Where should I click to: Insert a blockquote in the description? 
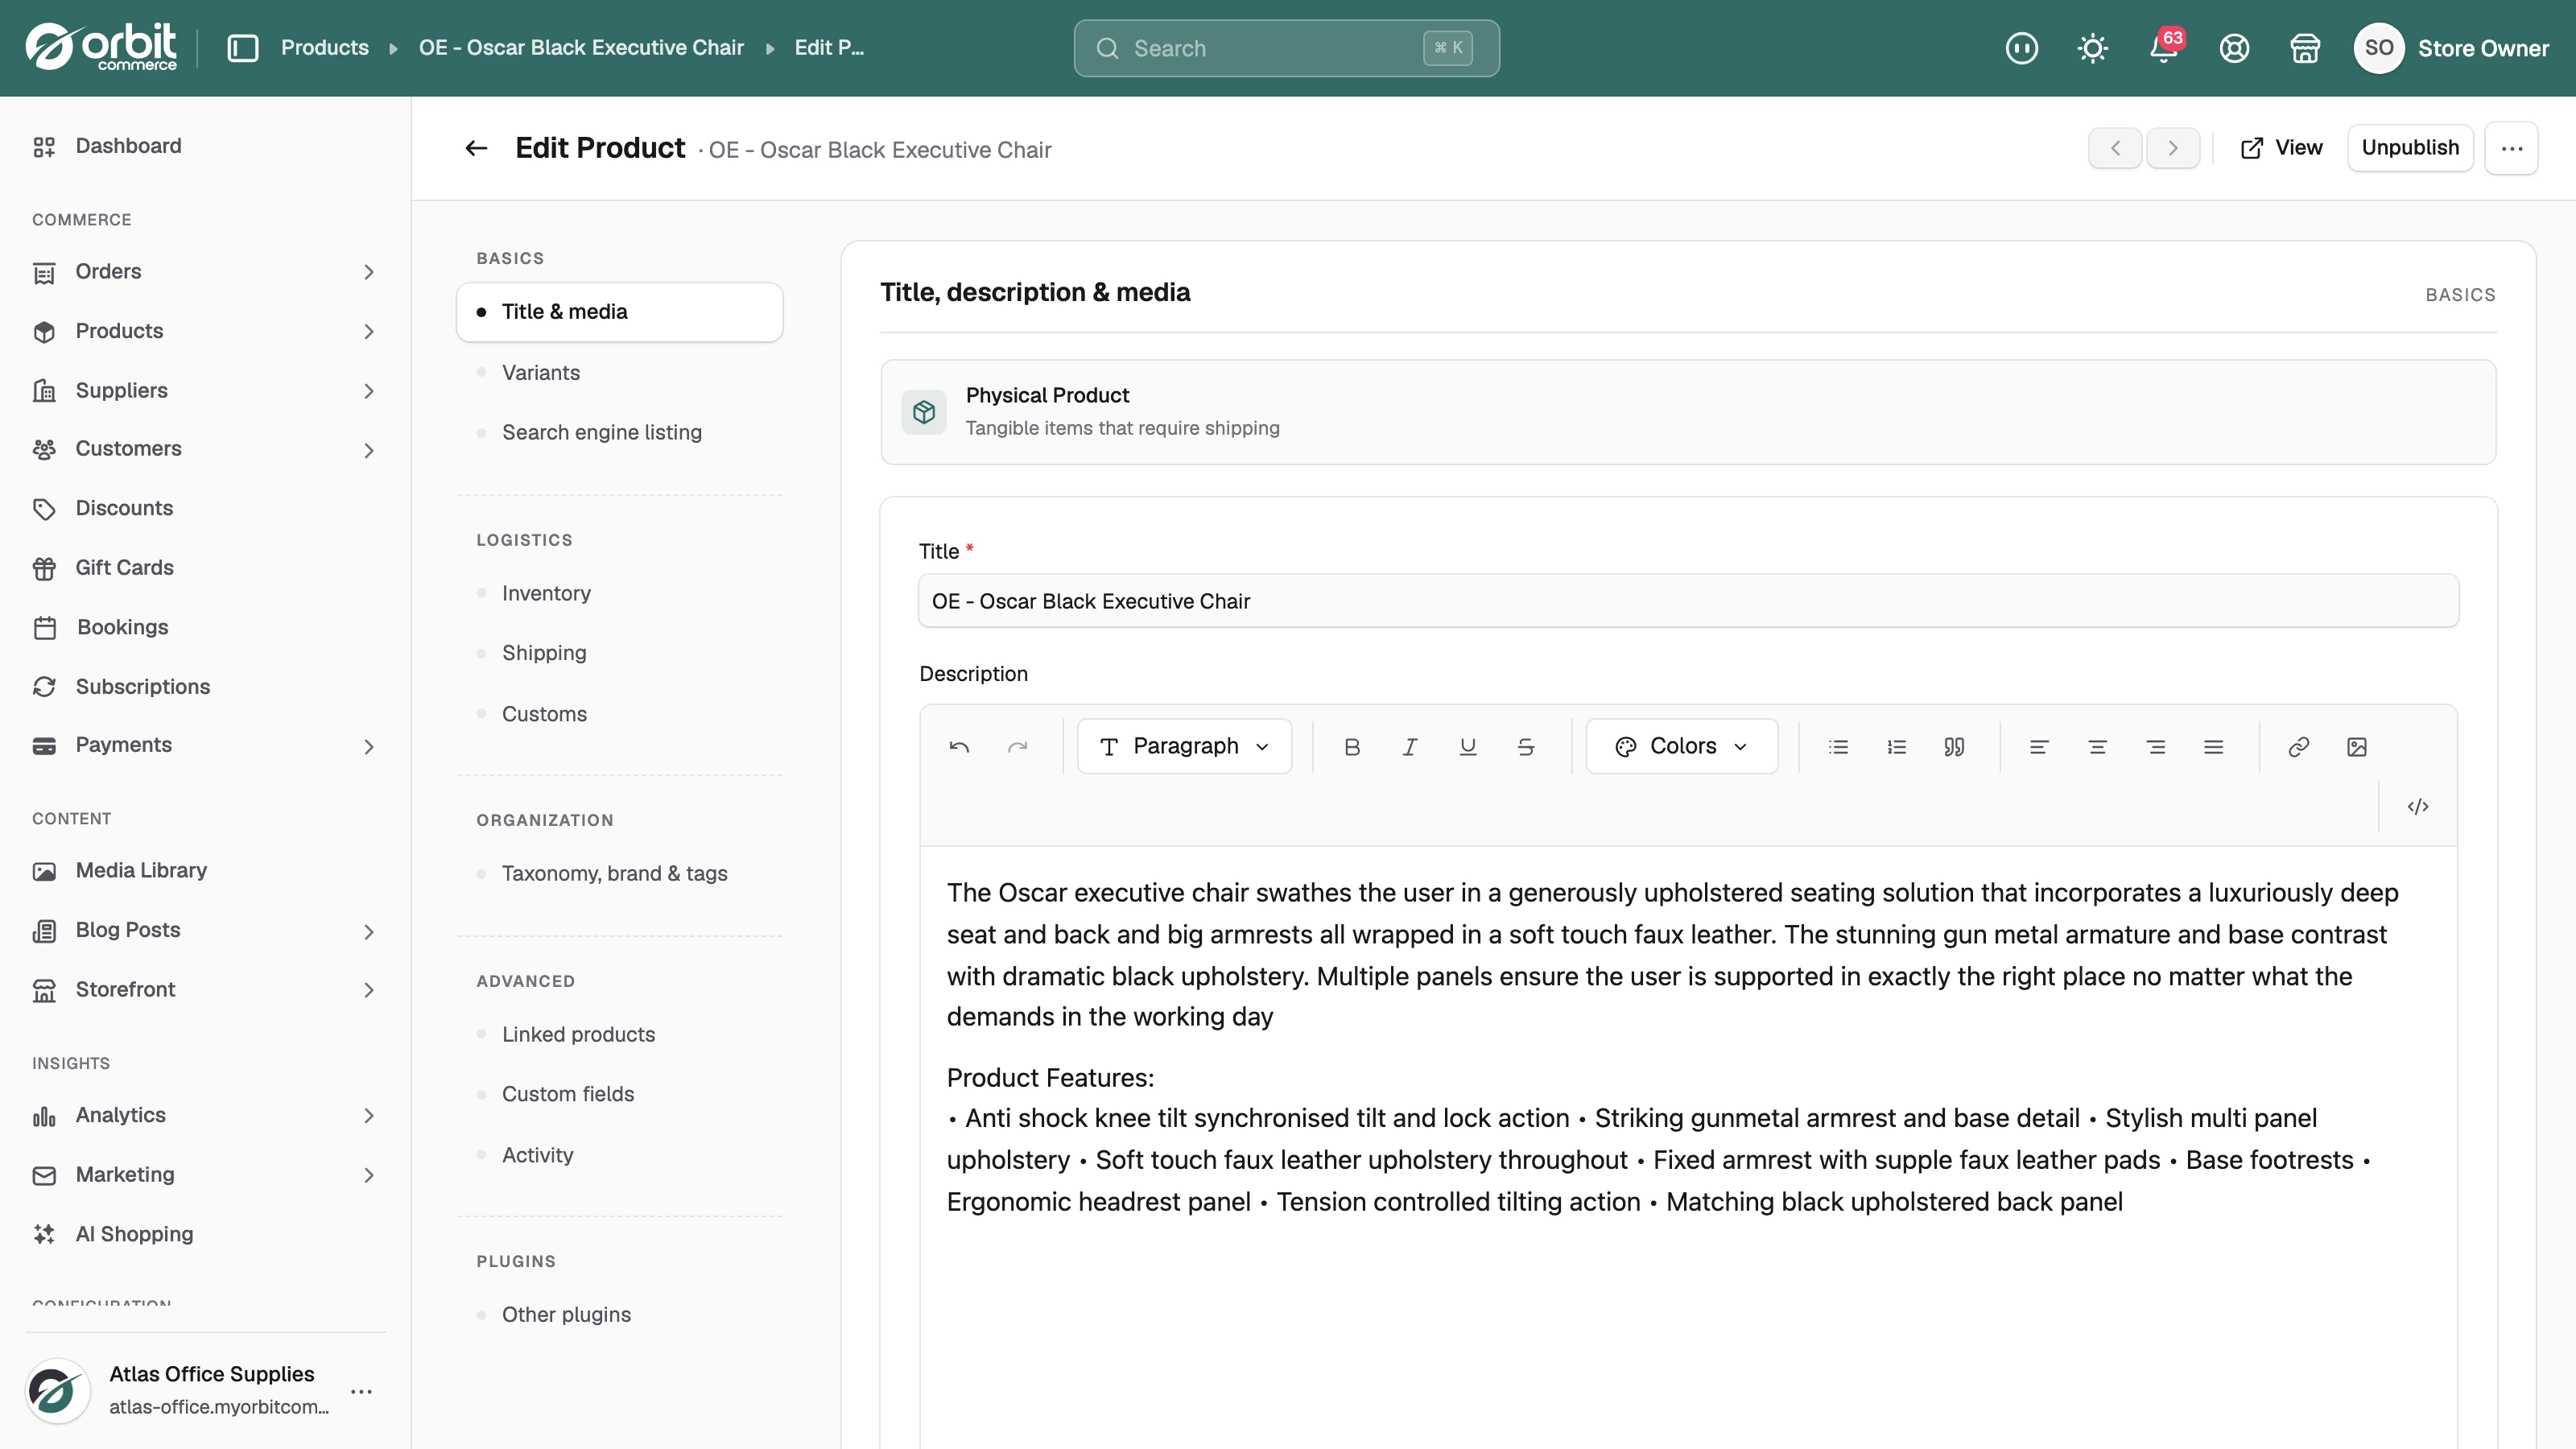click(1954, 746)
